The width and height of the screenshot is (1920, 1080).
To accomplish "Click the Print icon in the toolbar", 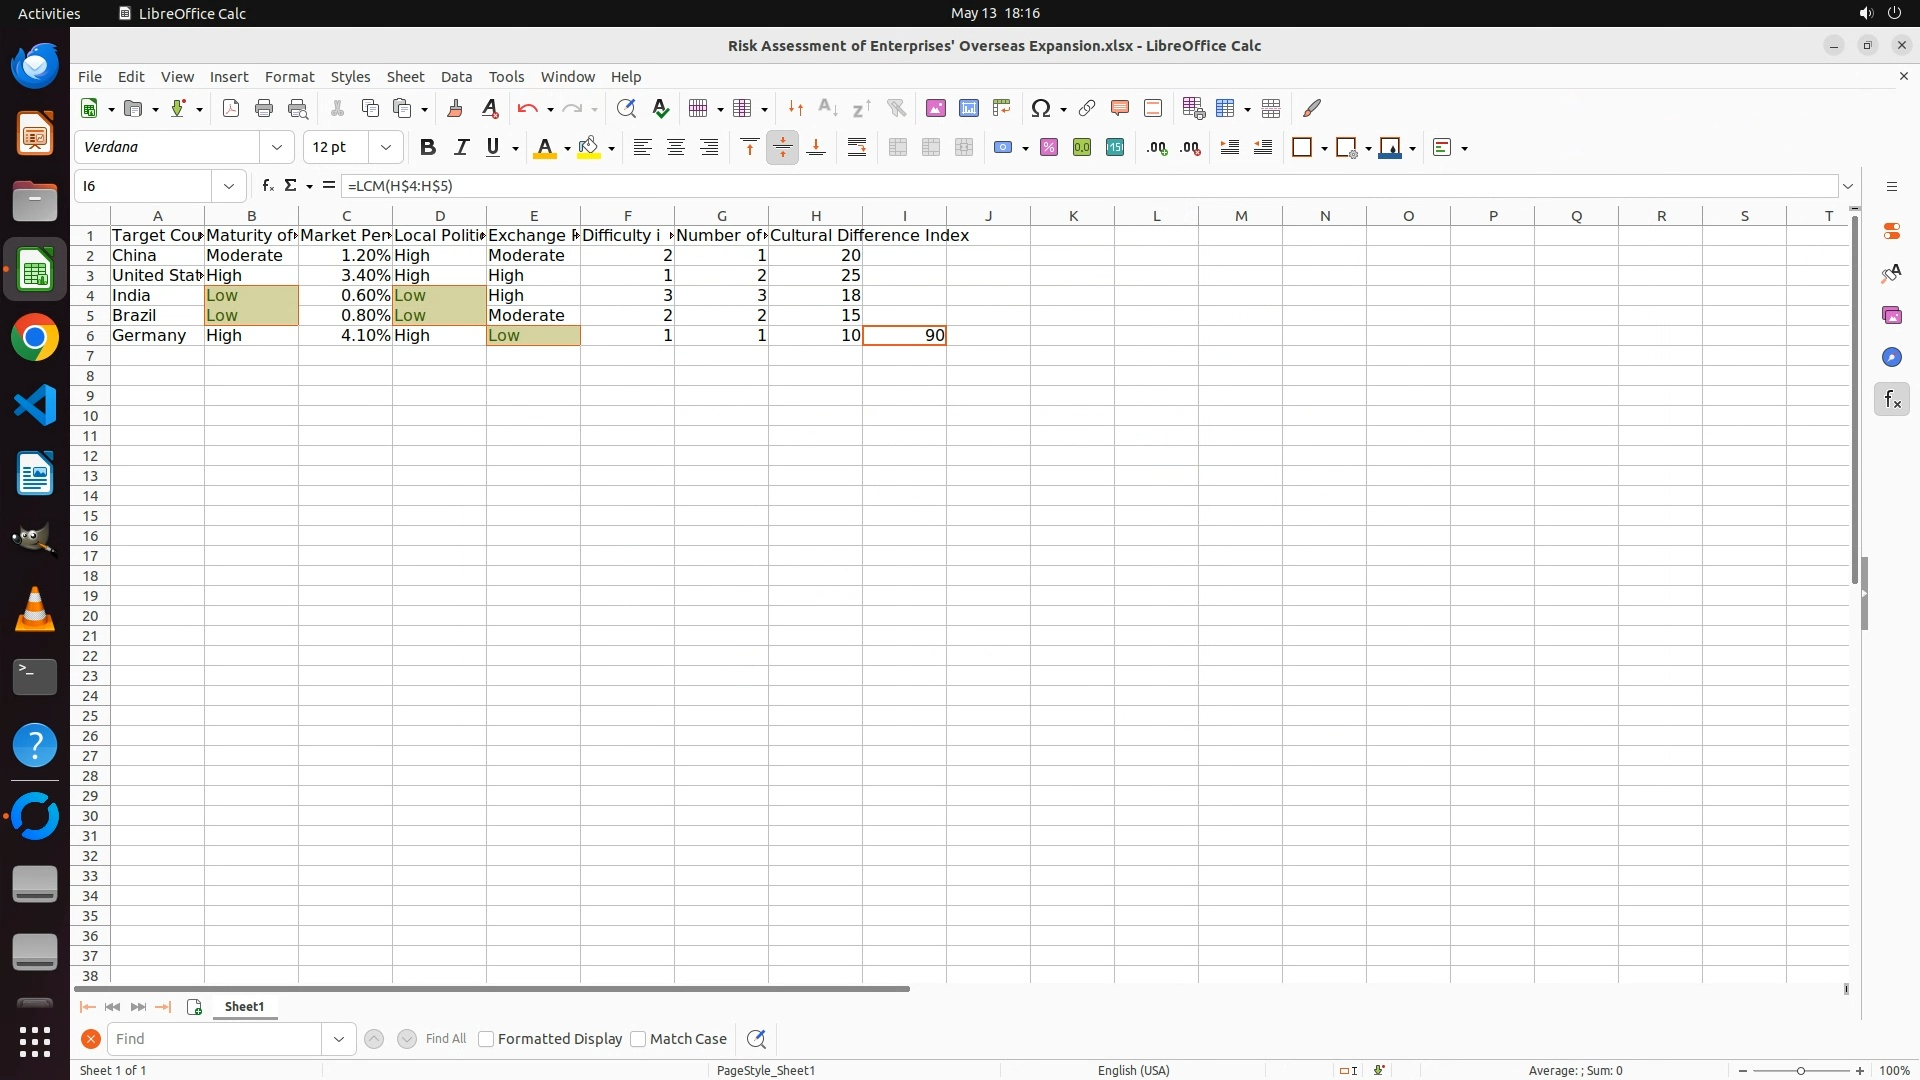I will point(264,108).
